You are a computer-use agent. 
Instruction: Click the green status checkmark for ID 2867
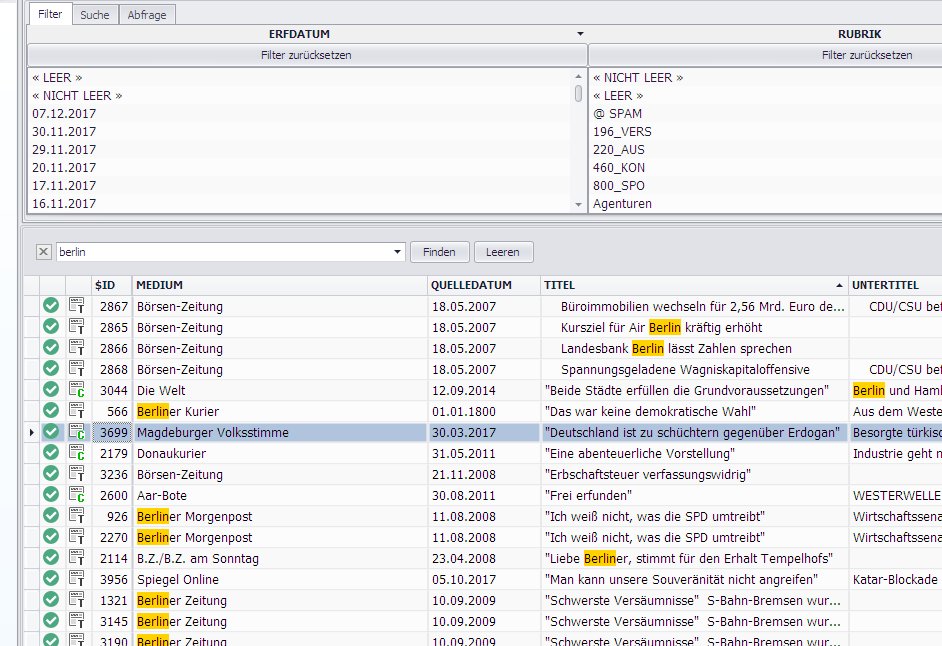coord(51,306)
